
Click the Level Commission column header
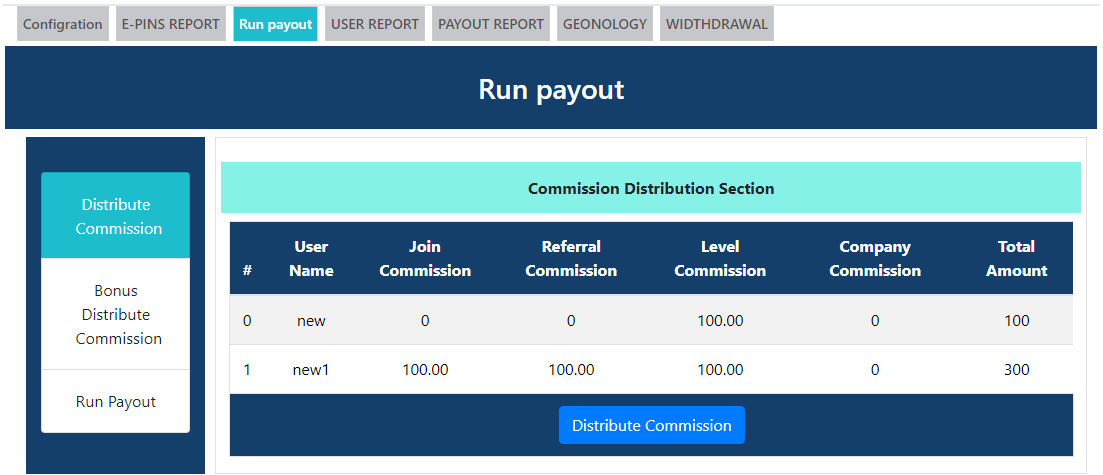point(720,258)
